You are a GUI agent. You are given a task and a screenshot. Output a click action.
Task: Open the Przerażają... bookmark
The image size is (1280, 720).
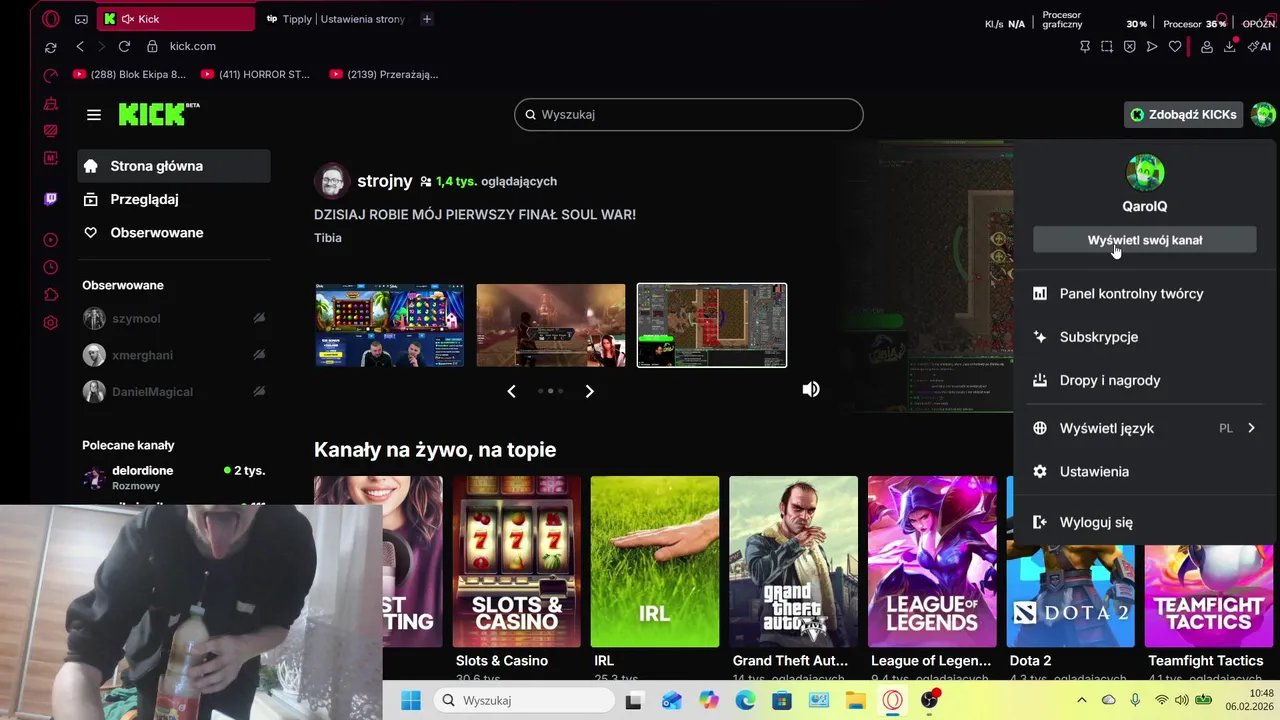(x=384, y=74)
